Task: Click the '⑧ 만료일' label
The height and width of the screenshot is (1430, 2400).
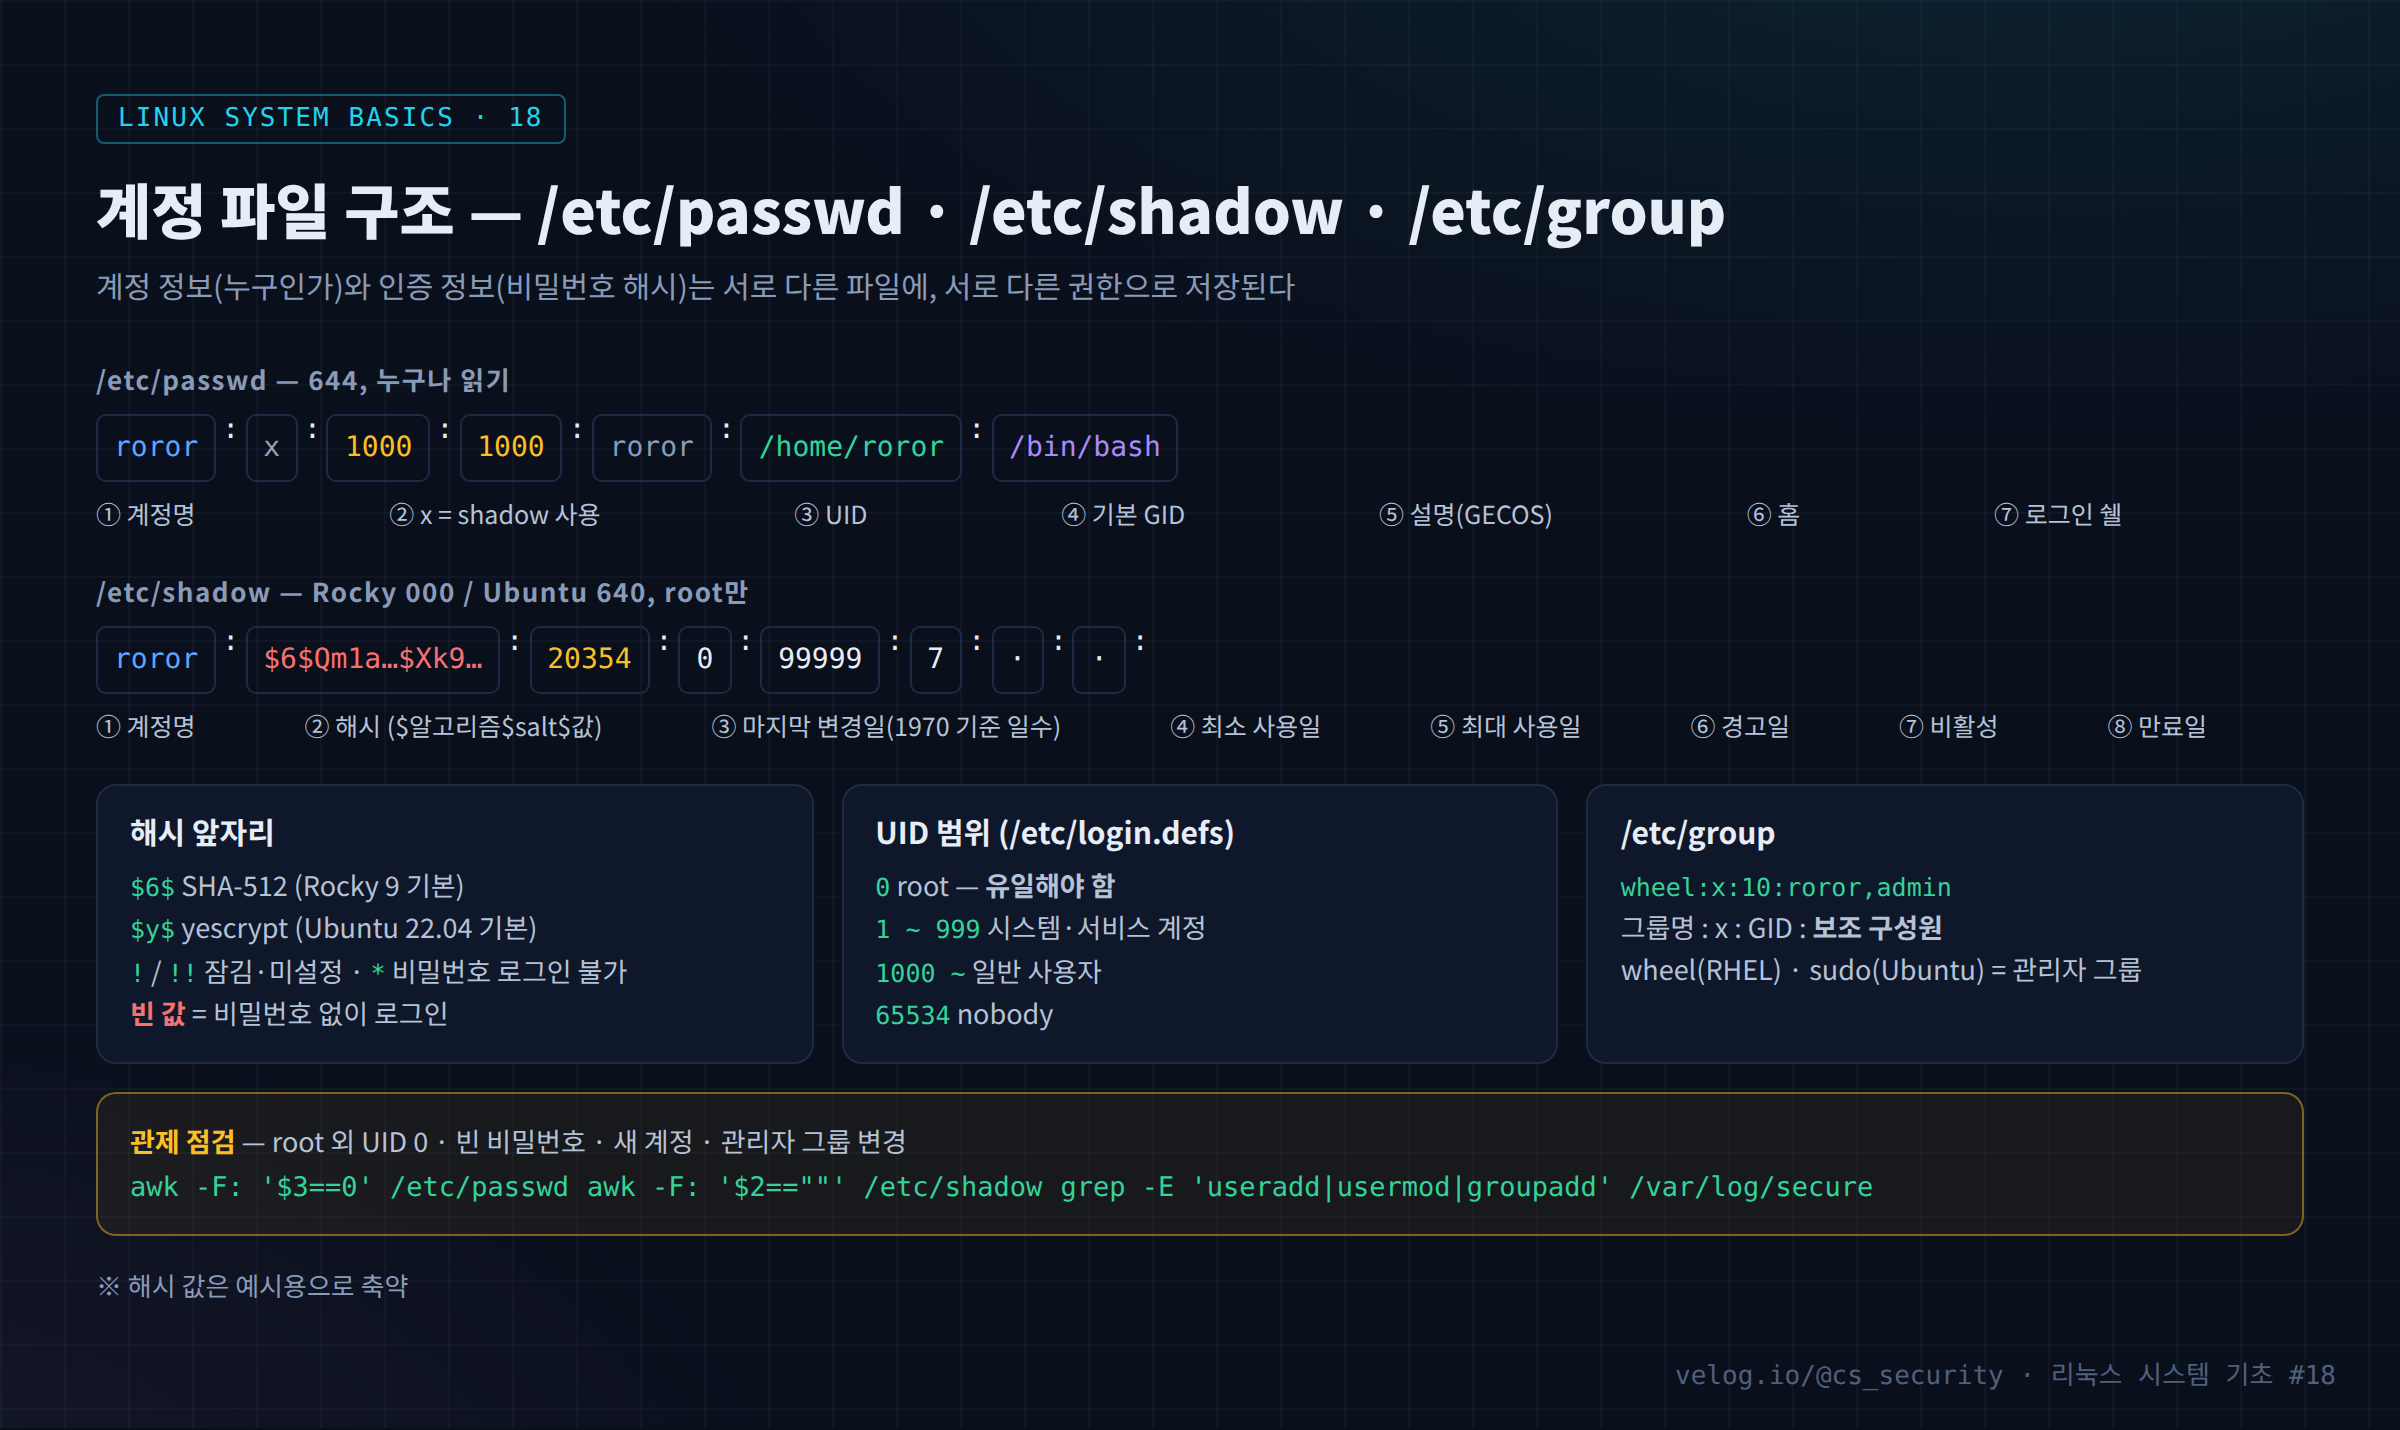Action: pos(2157,727)
